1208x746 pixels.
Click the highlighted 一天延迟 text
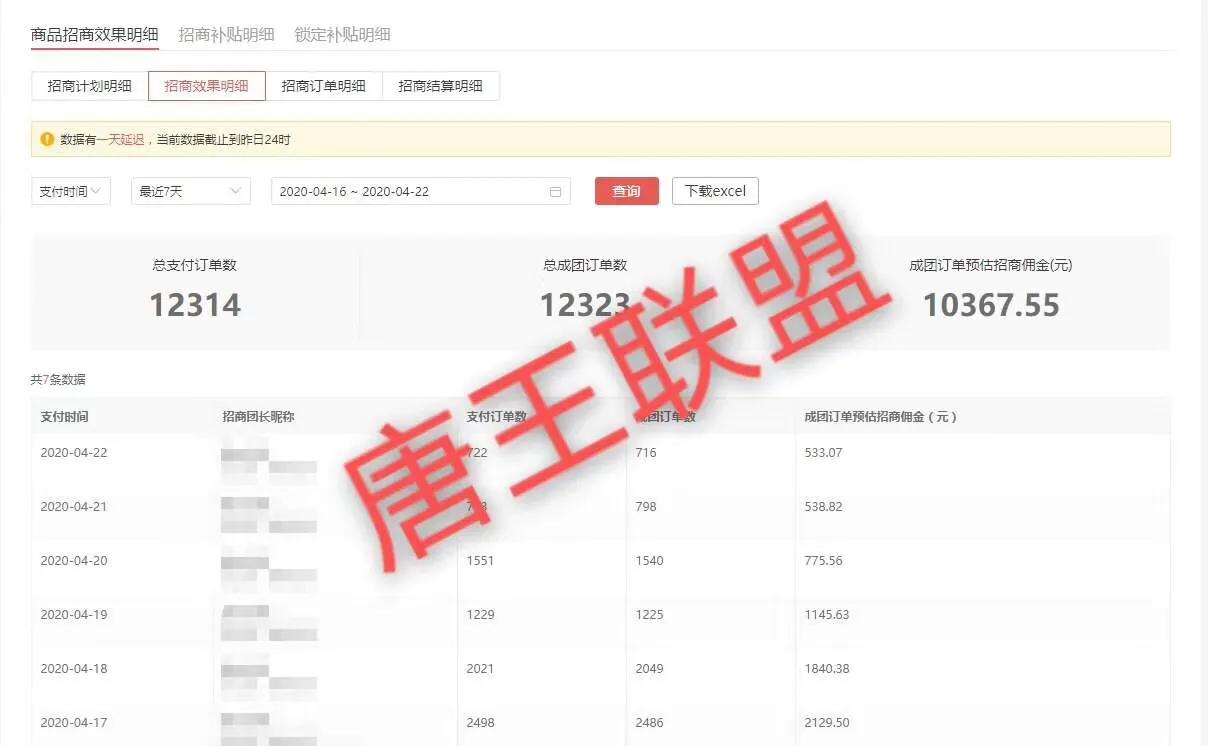(120, 139)
